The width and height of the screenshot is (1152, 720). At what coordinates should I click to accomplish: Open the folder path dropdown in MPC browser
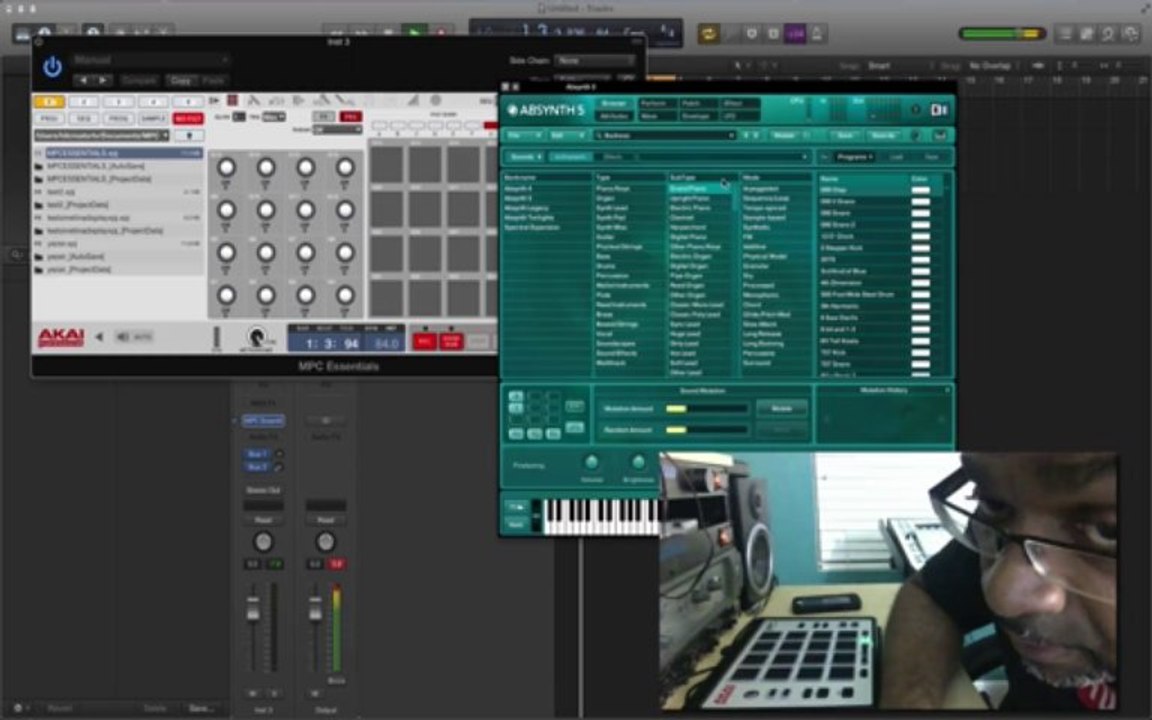pyautogui.click(x=101, y=136)
